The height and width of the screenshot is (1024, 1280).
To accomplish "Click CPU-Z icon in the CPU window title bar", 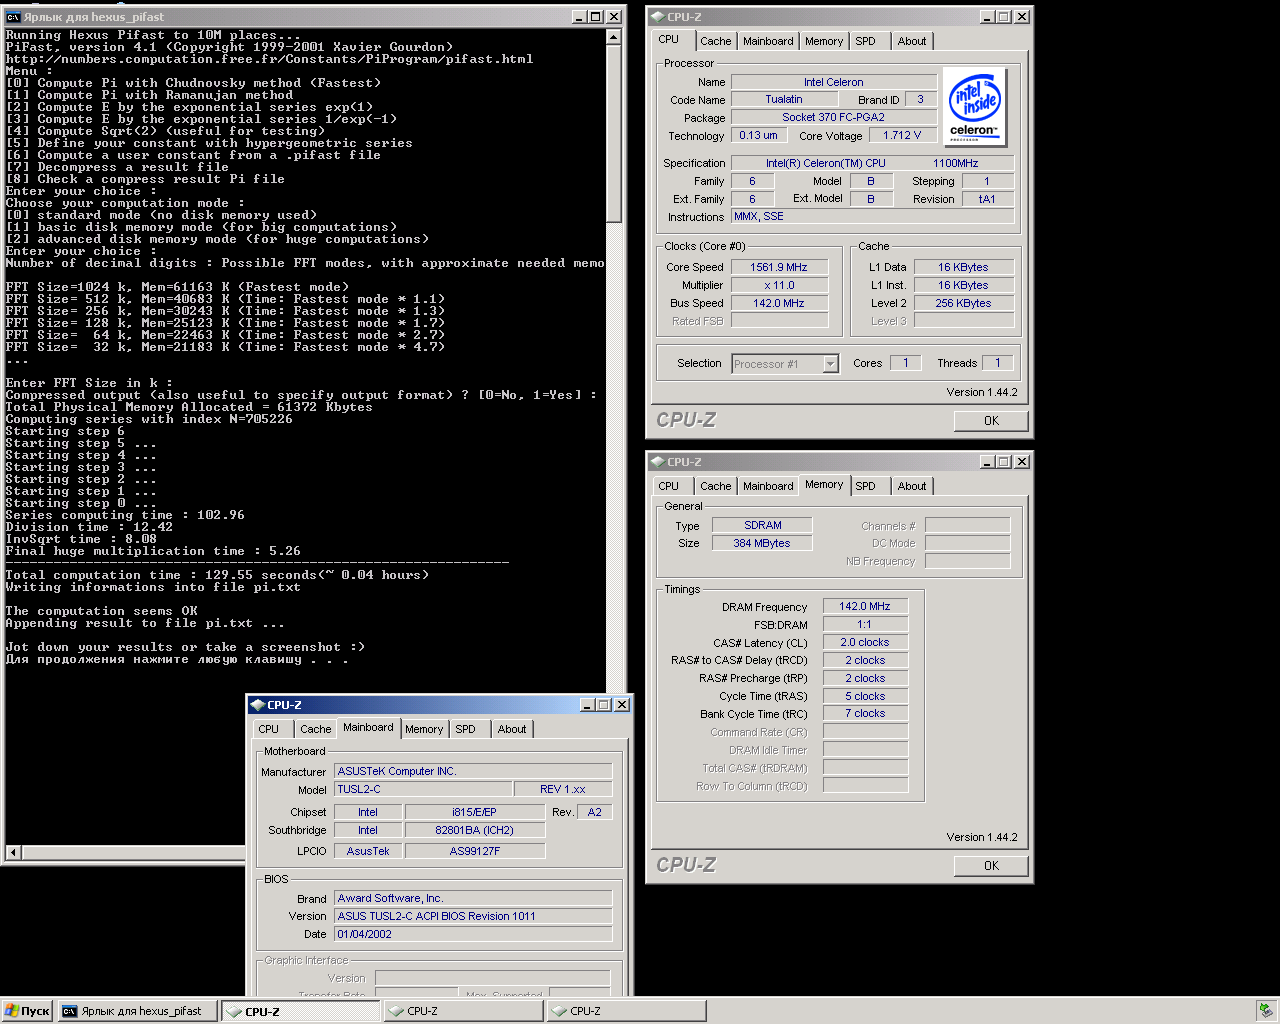I will pos(657,17).
